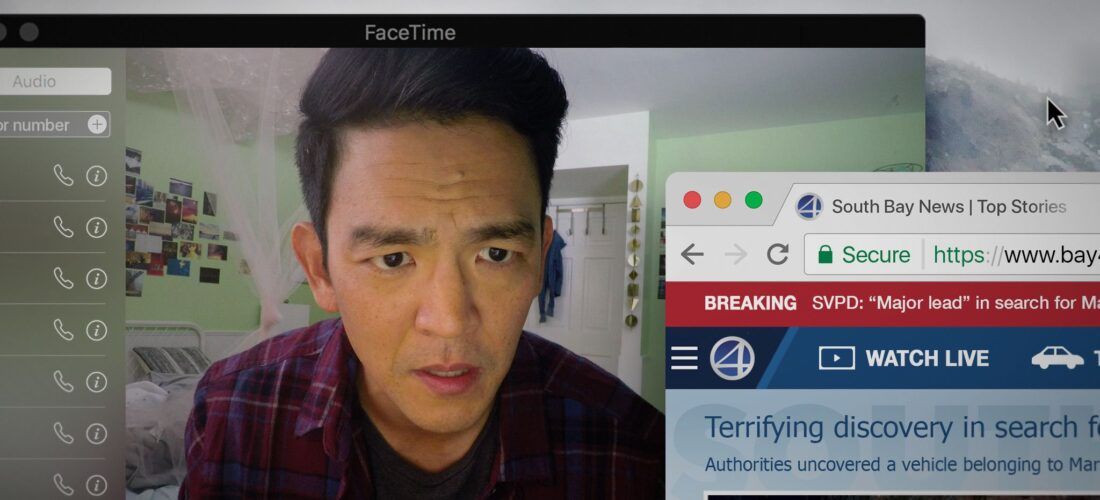Screen dimensions: 1100x500
Task: Click the phone icon in the fourth contact row
Action: [x=63, y=330]
